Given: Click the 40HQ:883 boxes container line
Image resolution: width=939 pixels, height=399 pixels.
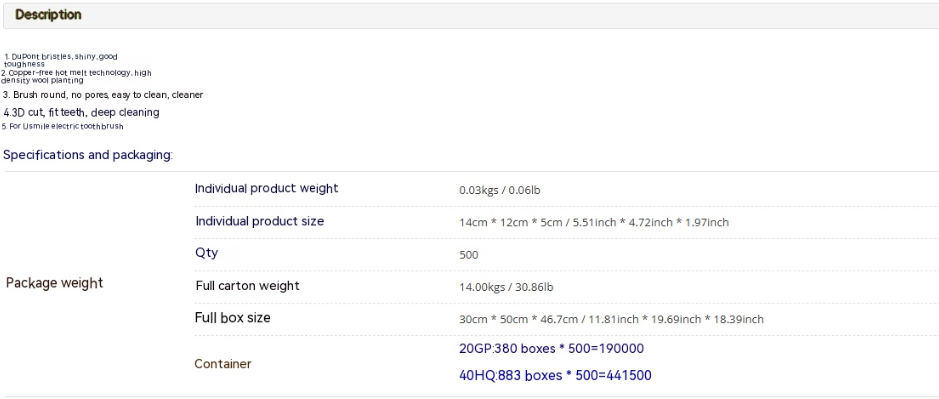Looking at the screenshot, I should pyautogui.click(x=555, y=376).
